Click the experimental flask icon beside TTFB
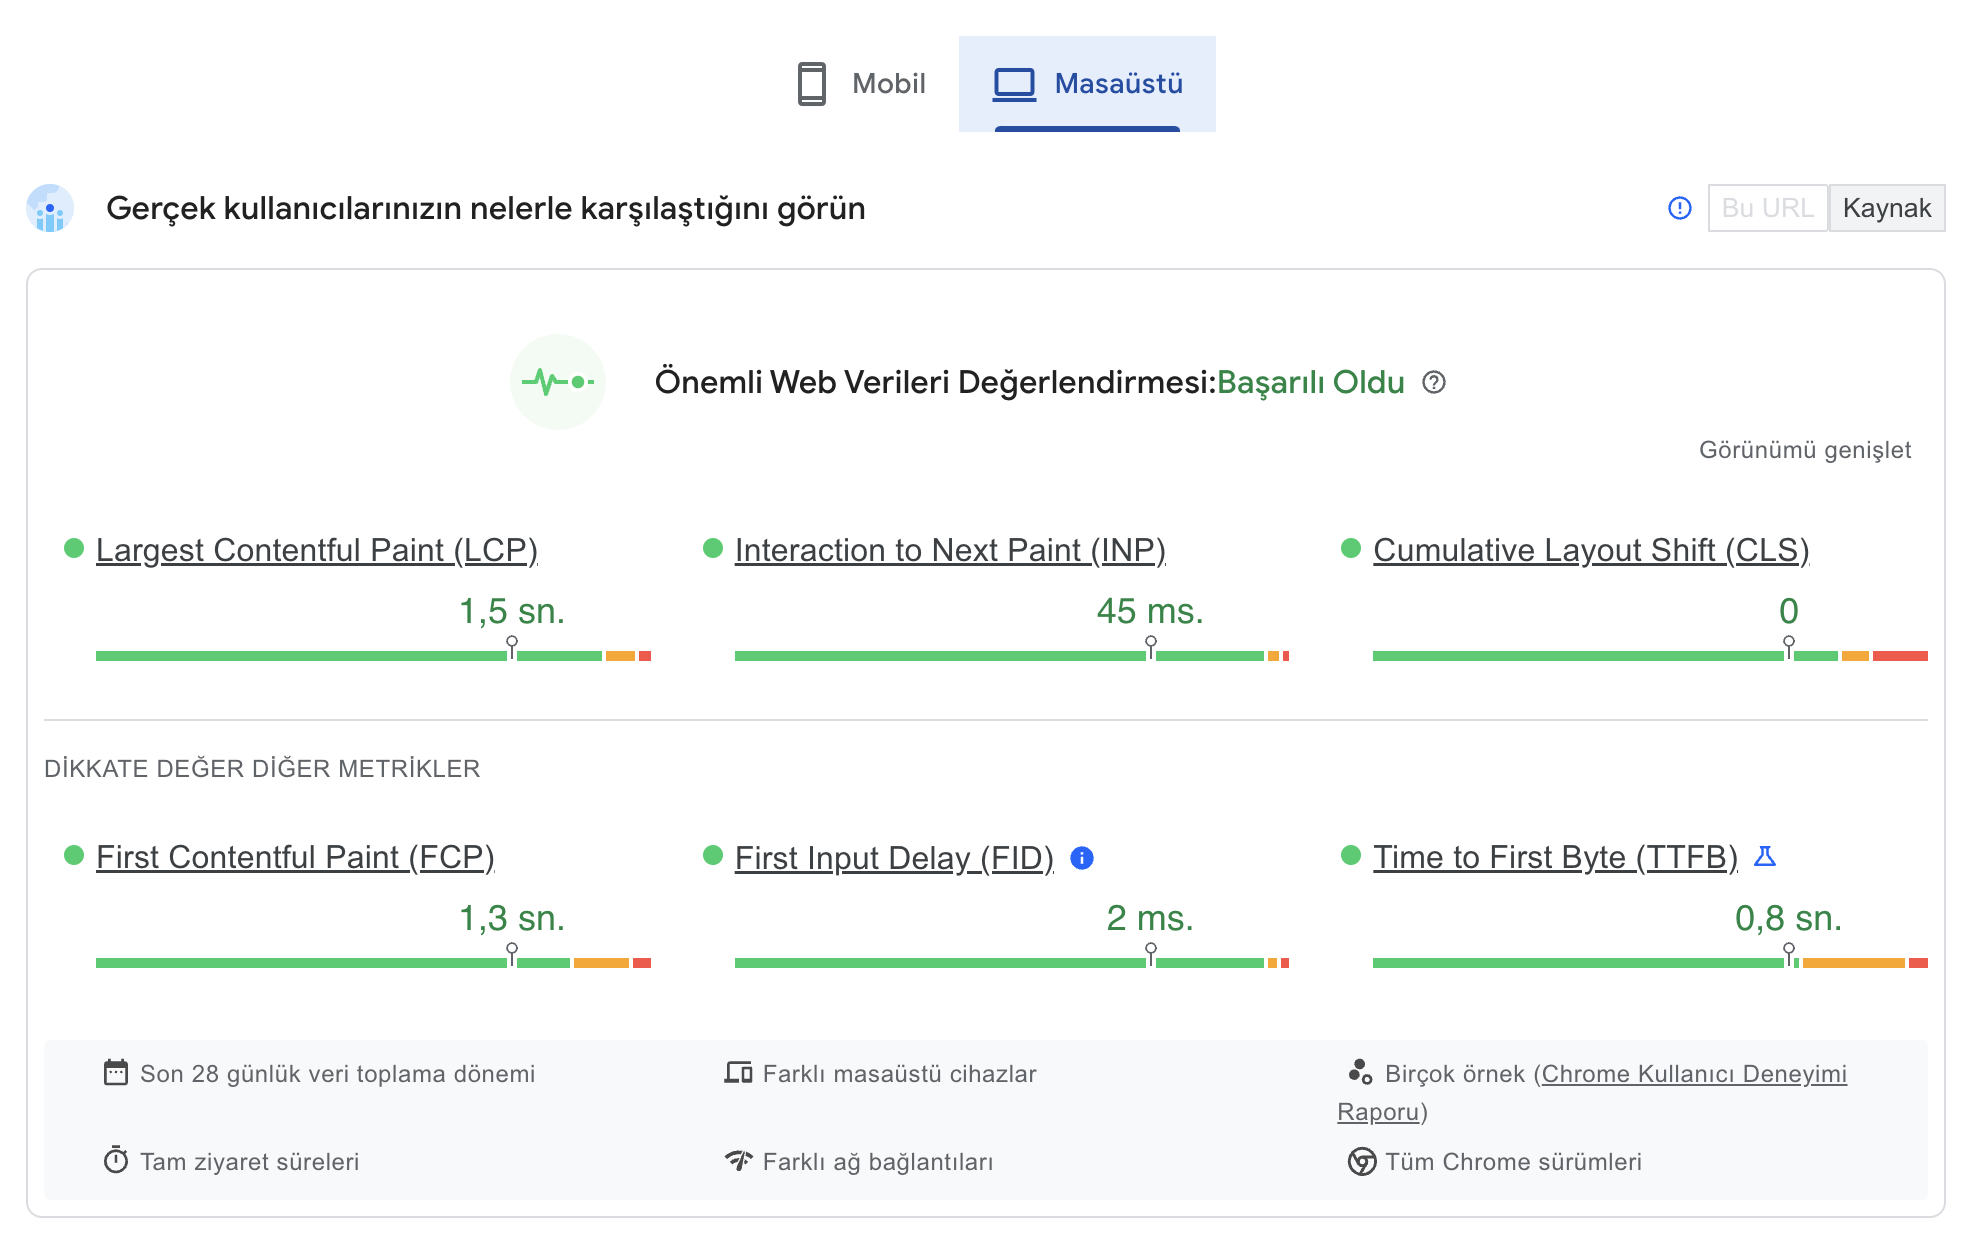 (1765, 856)
